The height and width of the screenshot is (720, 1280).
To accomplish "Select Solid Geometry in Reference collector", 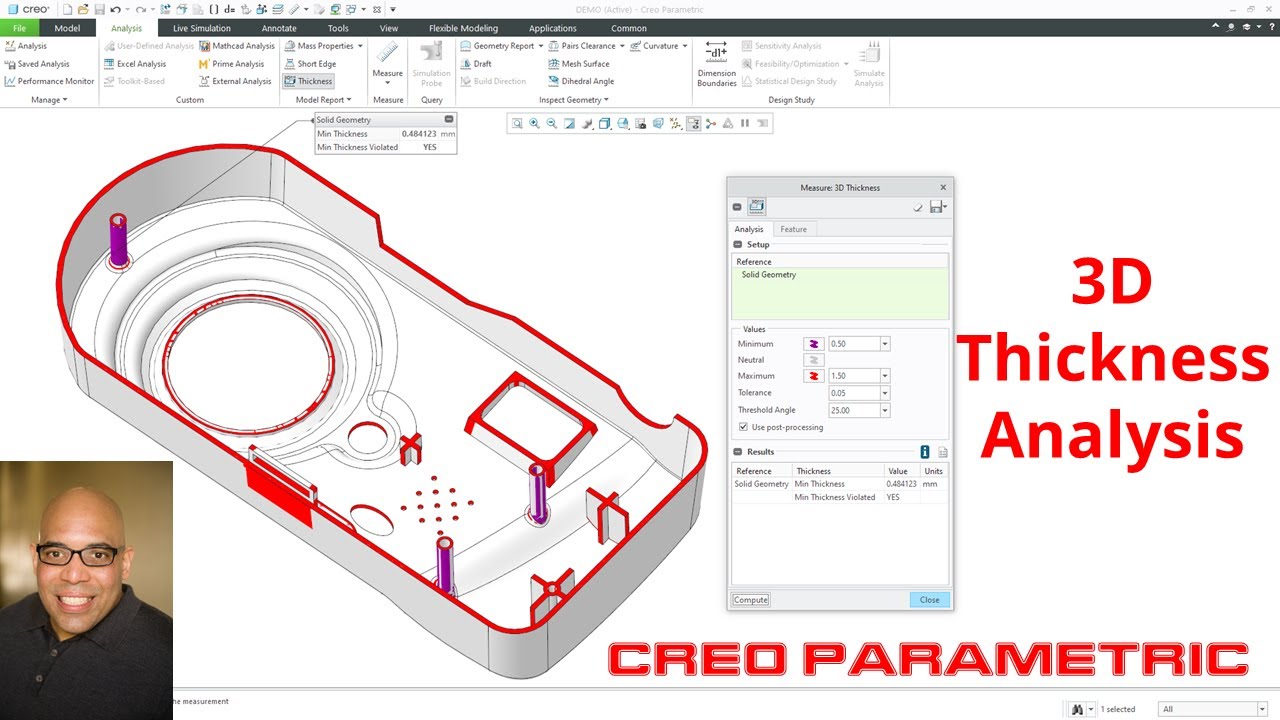I will [x=768, y=274].
